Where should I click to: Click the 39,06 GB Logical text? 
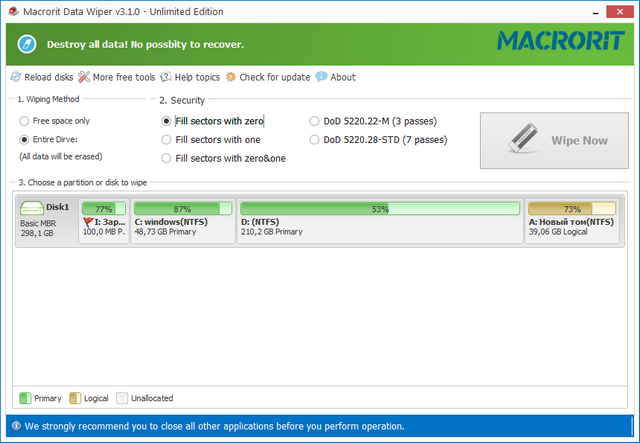tap(558, 232)
